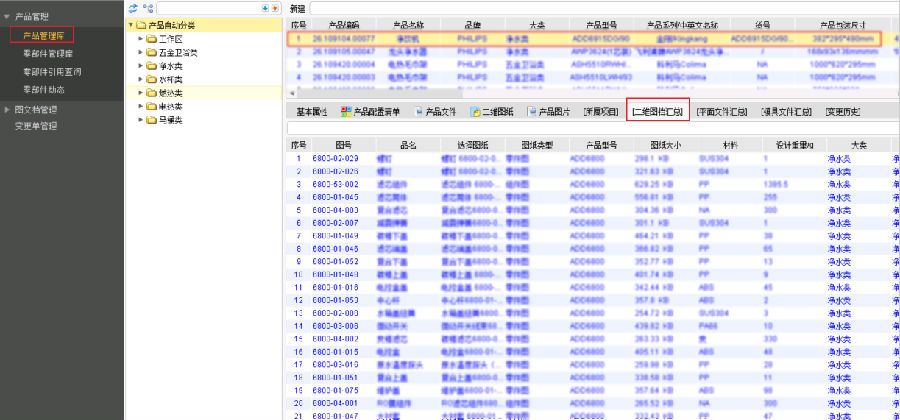Open 零部件管理库 in the sidebar

[x=46, y=54]
